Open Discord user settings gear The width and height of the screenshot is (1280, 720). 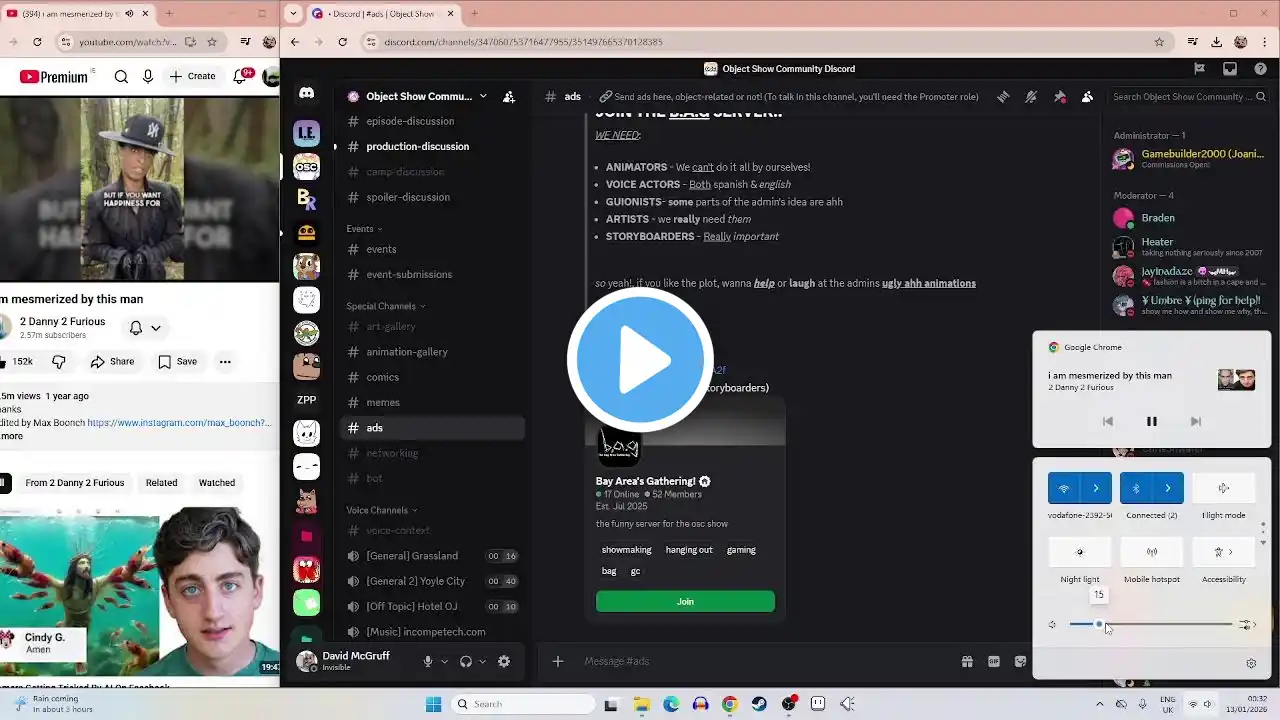tap(504, 661)
